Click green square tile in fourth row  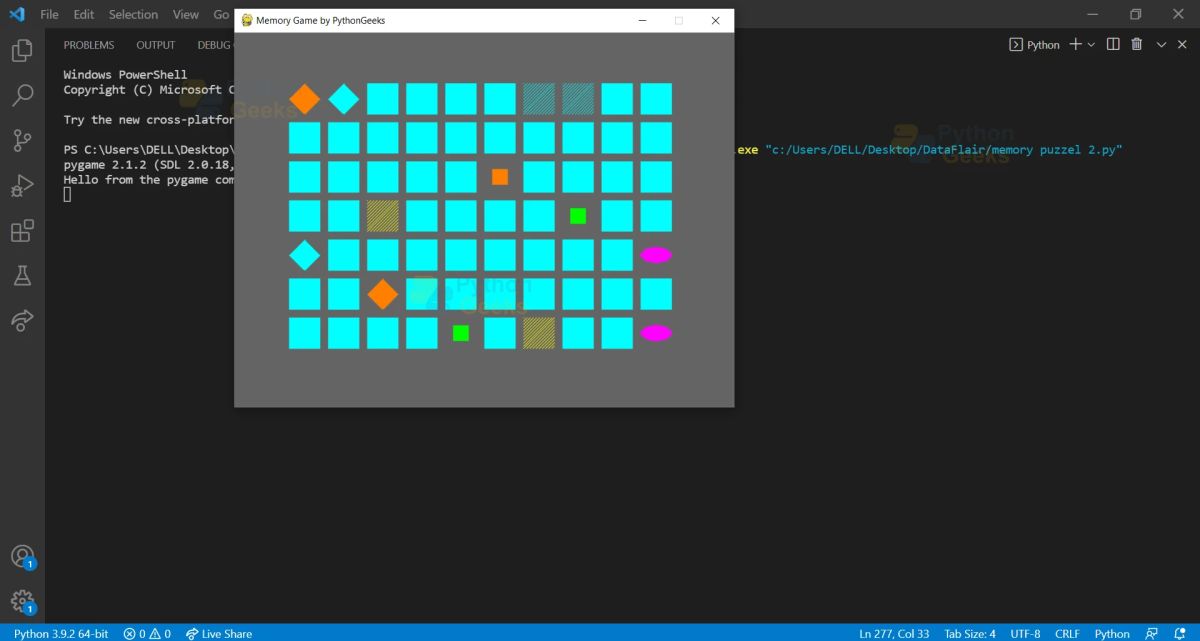[x=578, y=216]
